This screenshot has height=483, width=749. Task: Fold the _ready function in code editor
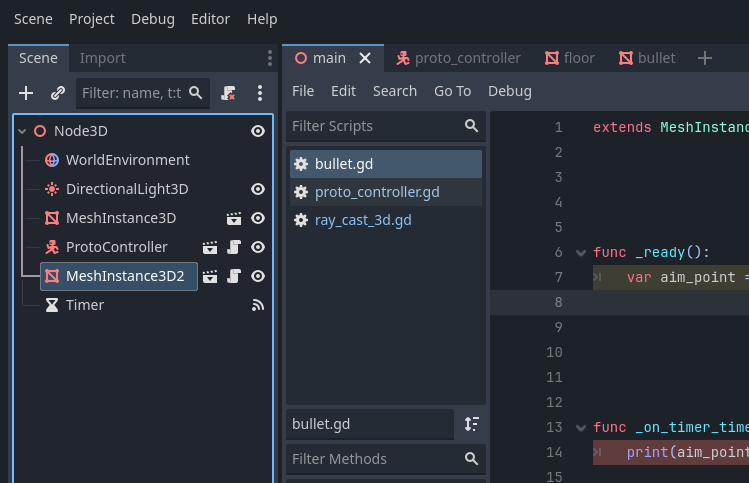pyautogui.click(x=581, y=253)
